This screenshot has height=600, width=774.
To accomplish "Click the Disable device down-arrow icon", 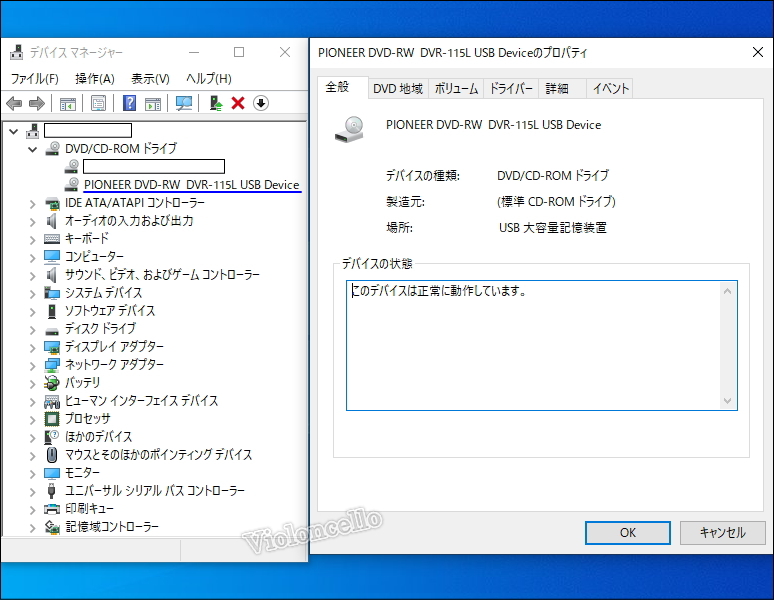I will pos(261,103).
